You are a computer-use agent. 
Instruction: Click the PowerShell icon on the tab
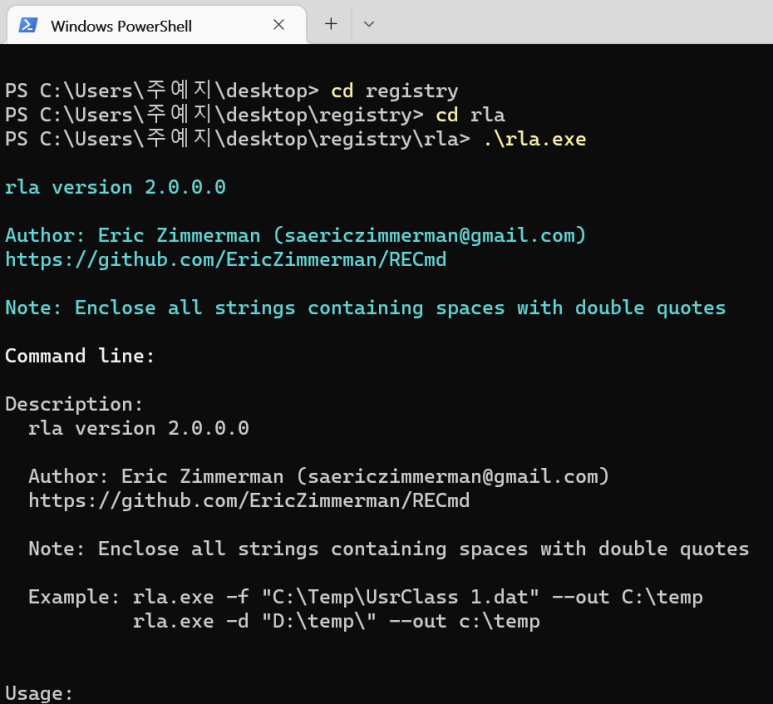pyautogui.click(x=28, y=25)
